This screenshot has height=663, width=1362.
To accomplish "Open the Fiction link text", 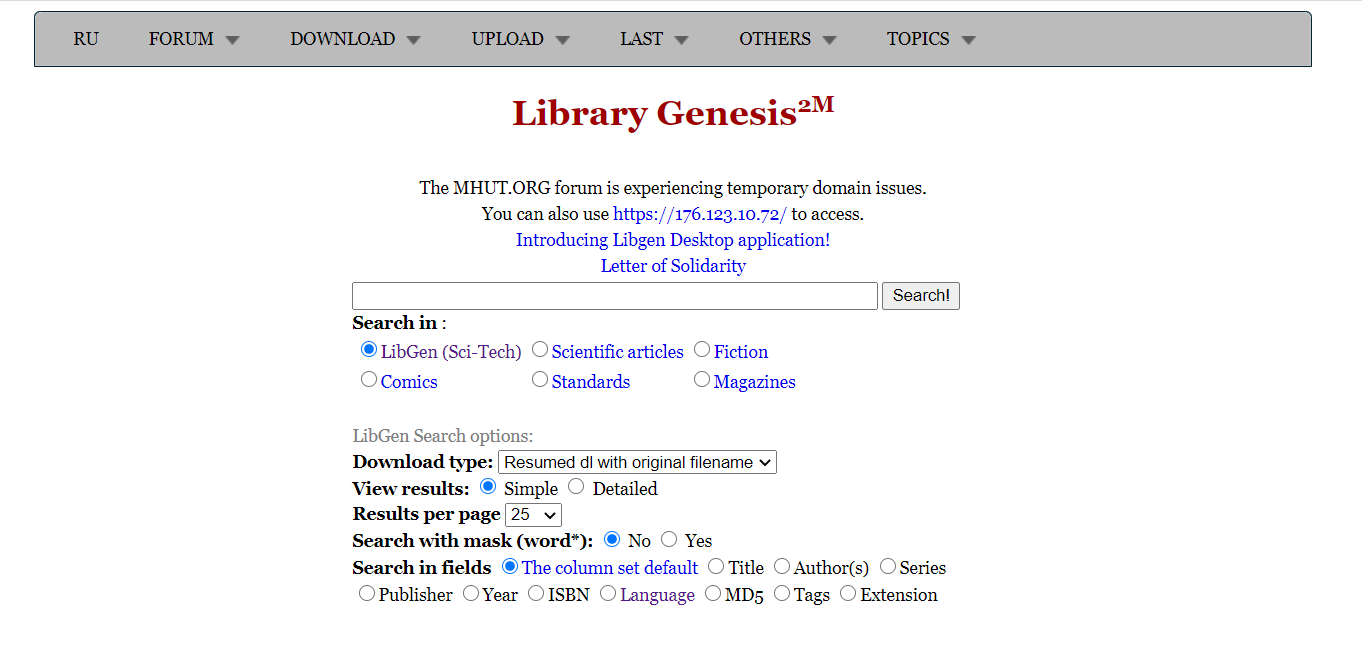I will pos(741,352).
